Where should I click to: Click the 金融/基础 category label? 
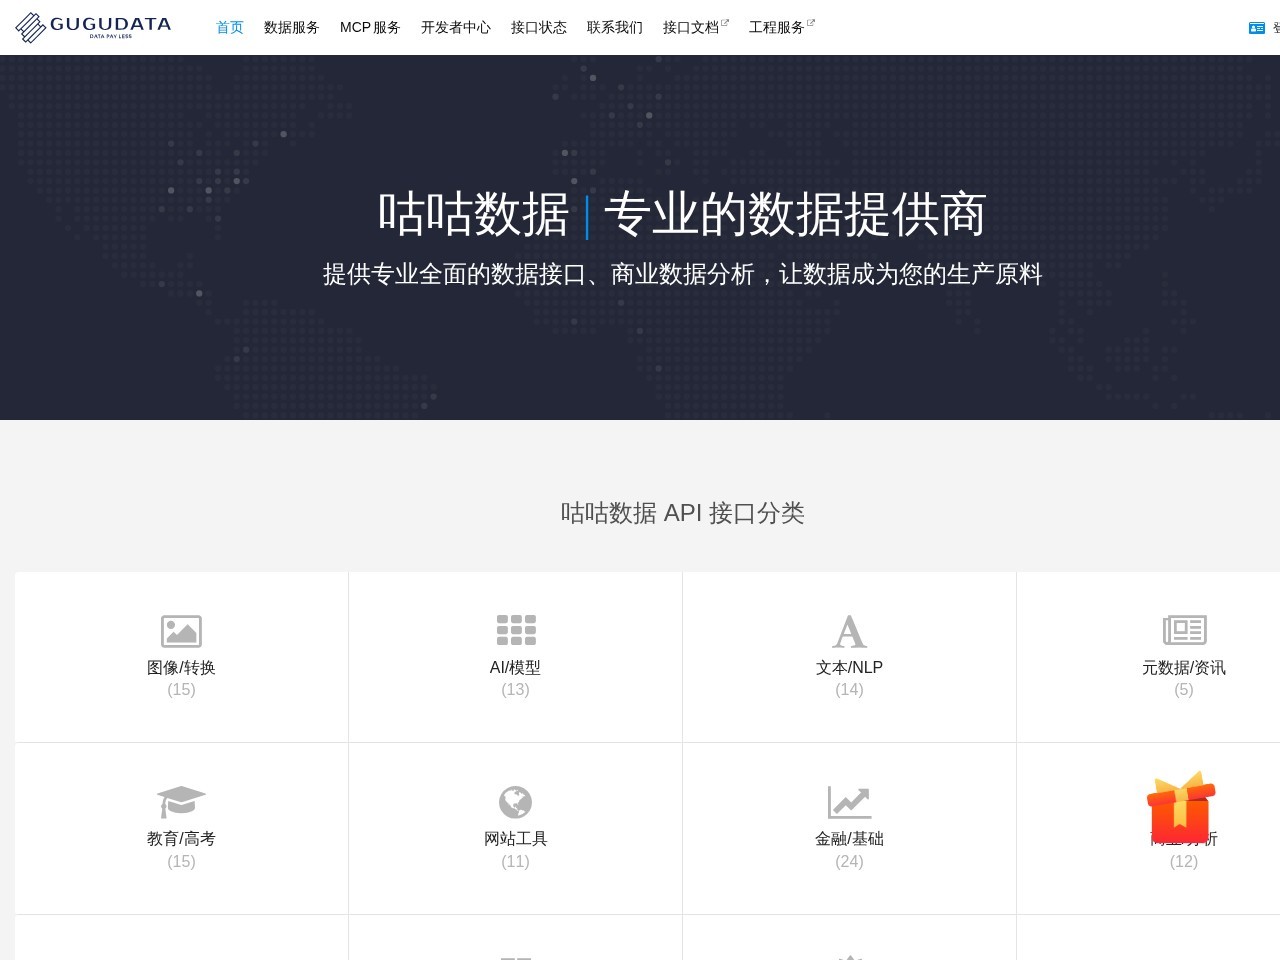pos(849,839)
